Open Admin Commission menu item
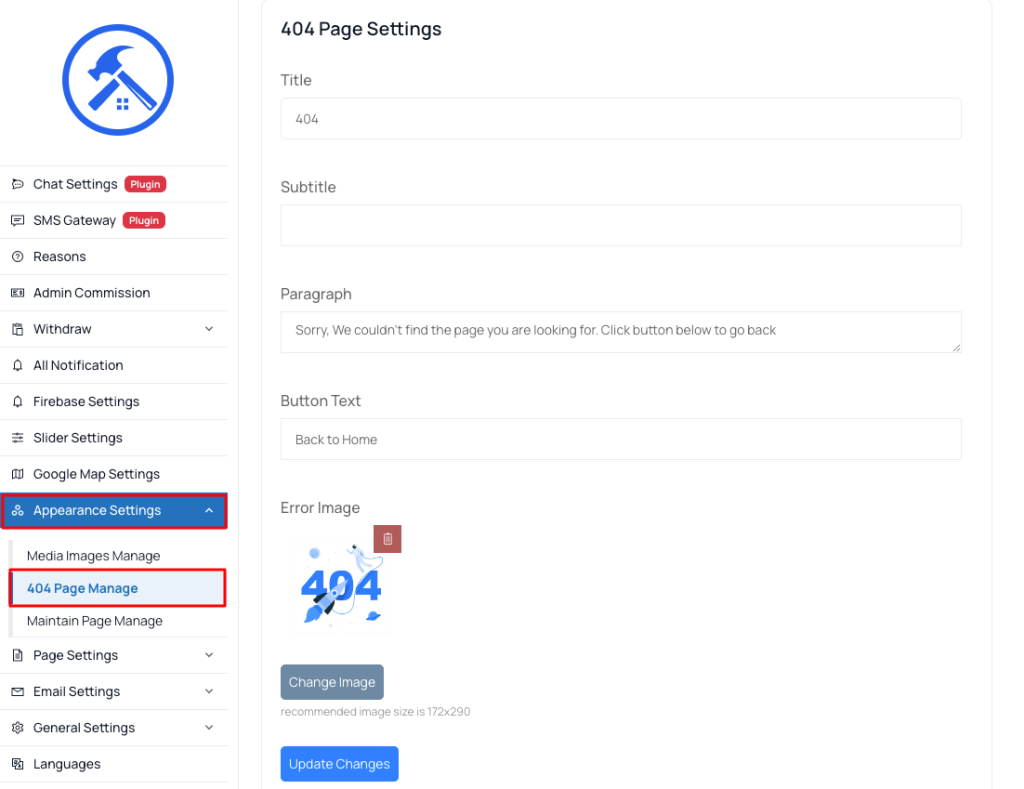Viewport: 1024px width, 789px height. pyautogui.click(x=114, y=293)
